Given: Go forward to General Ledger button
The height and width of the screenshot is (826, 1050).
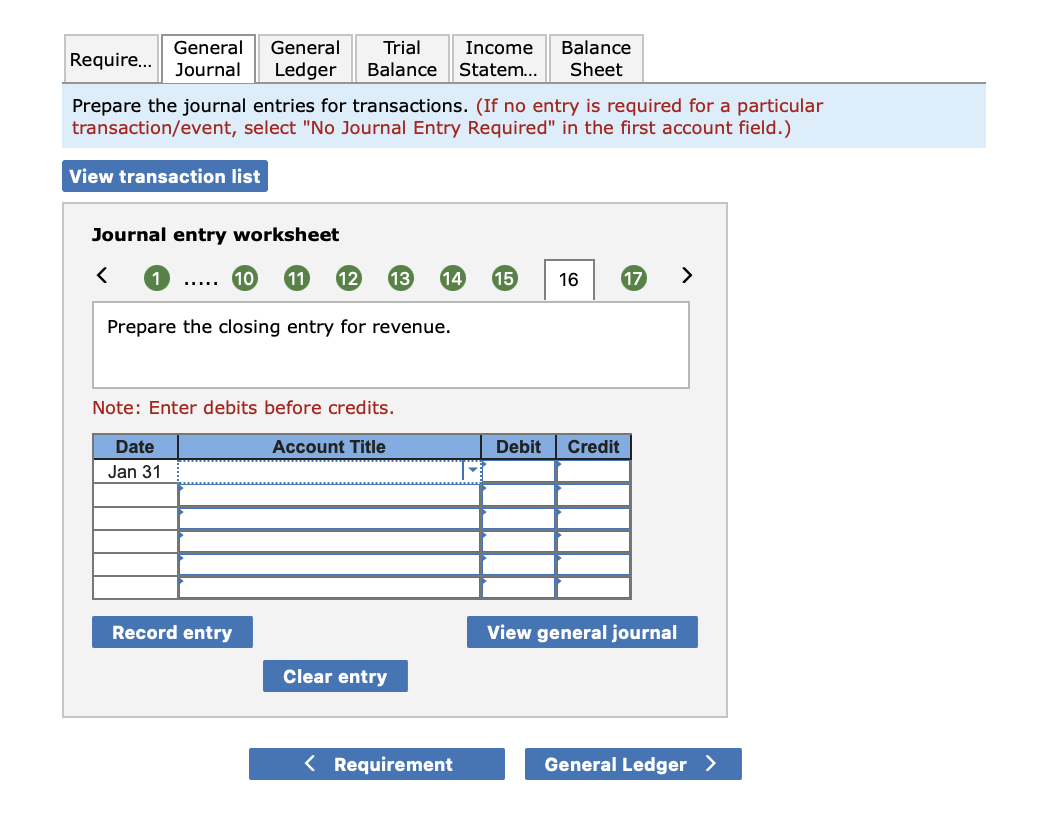Looking at the screenshot, I should pyautogui.click(x=633, y=764).
